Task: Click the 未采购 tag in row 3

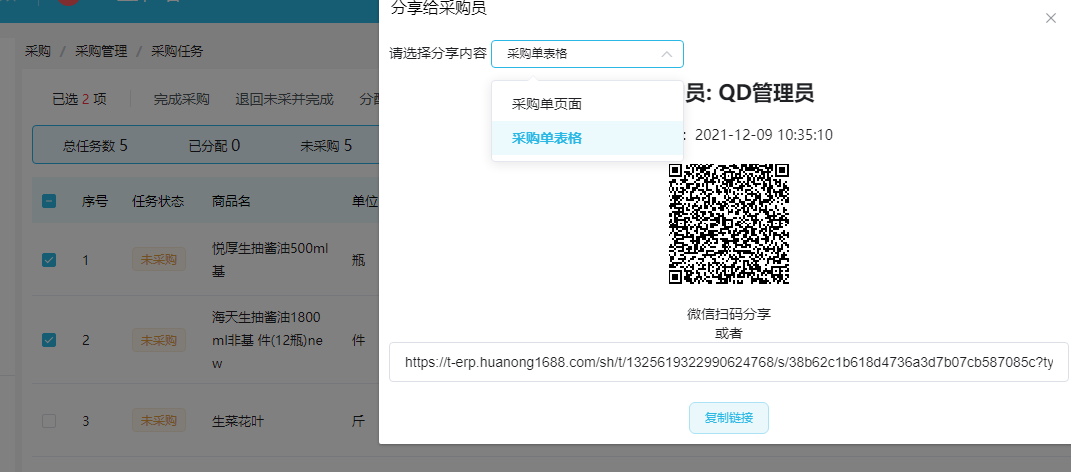Action: click(x=158, y=421)
